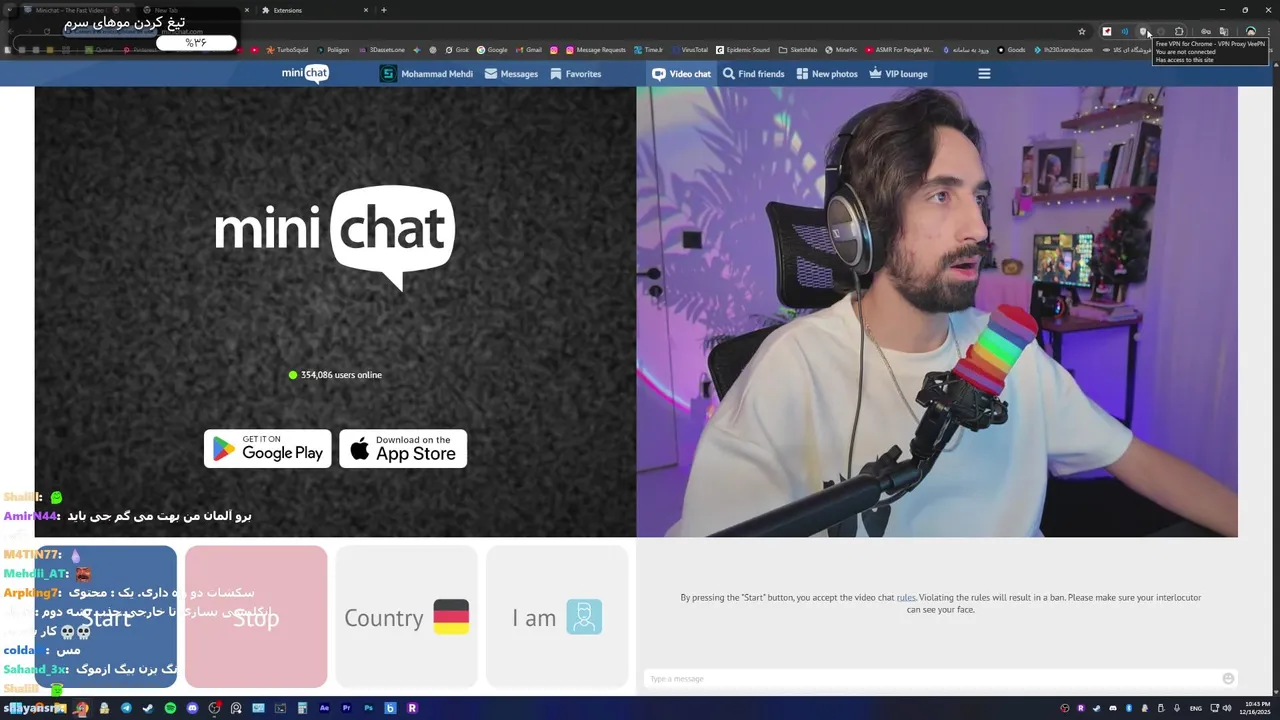Click the ENG language indicator

[x=1195, y=708]
